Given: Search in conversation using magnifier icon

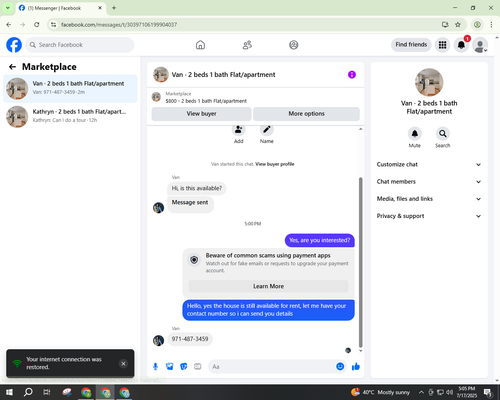Looking at the screenshot, I should (443, 134).
